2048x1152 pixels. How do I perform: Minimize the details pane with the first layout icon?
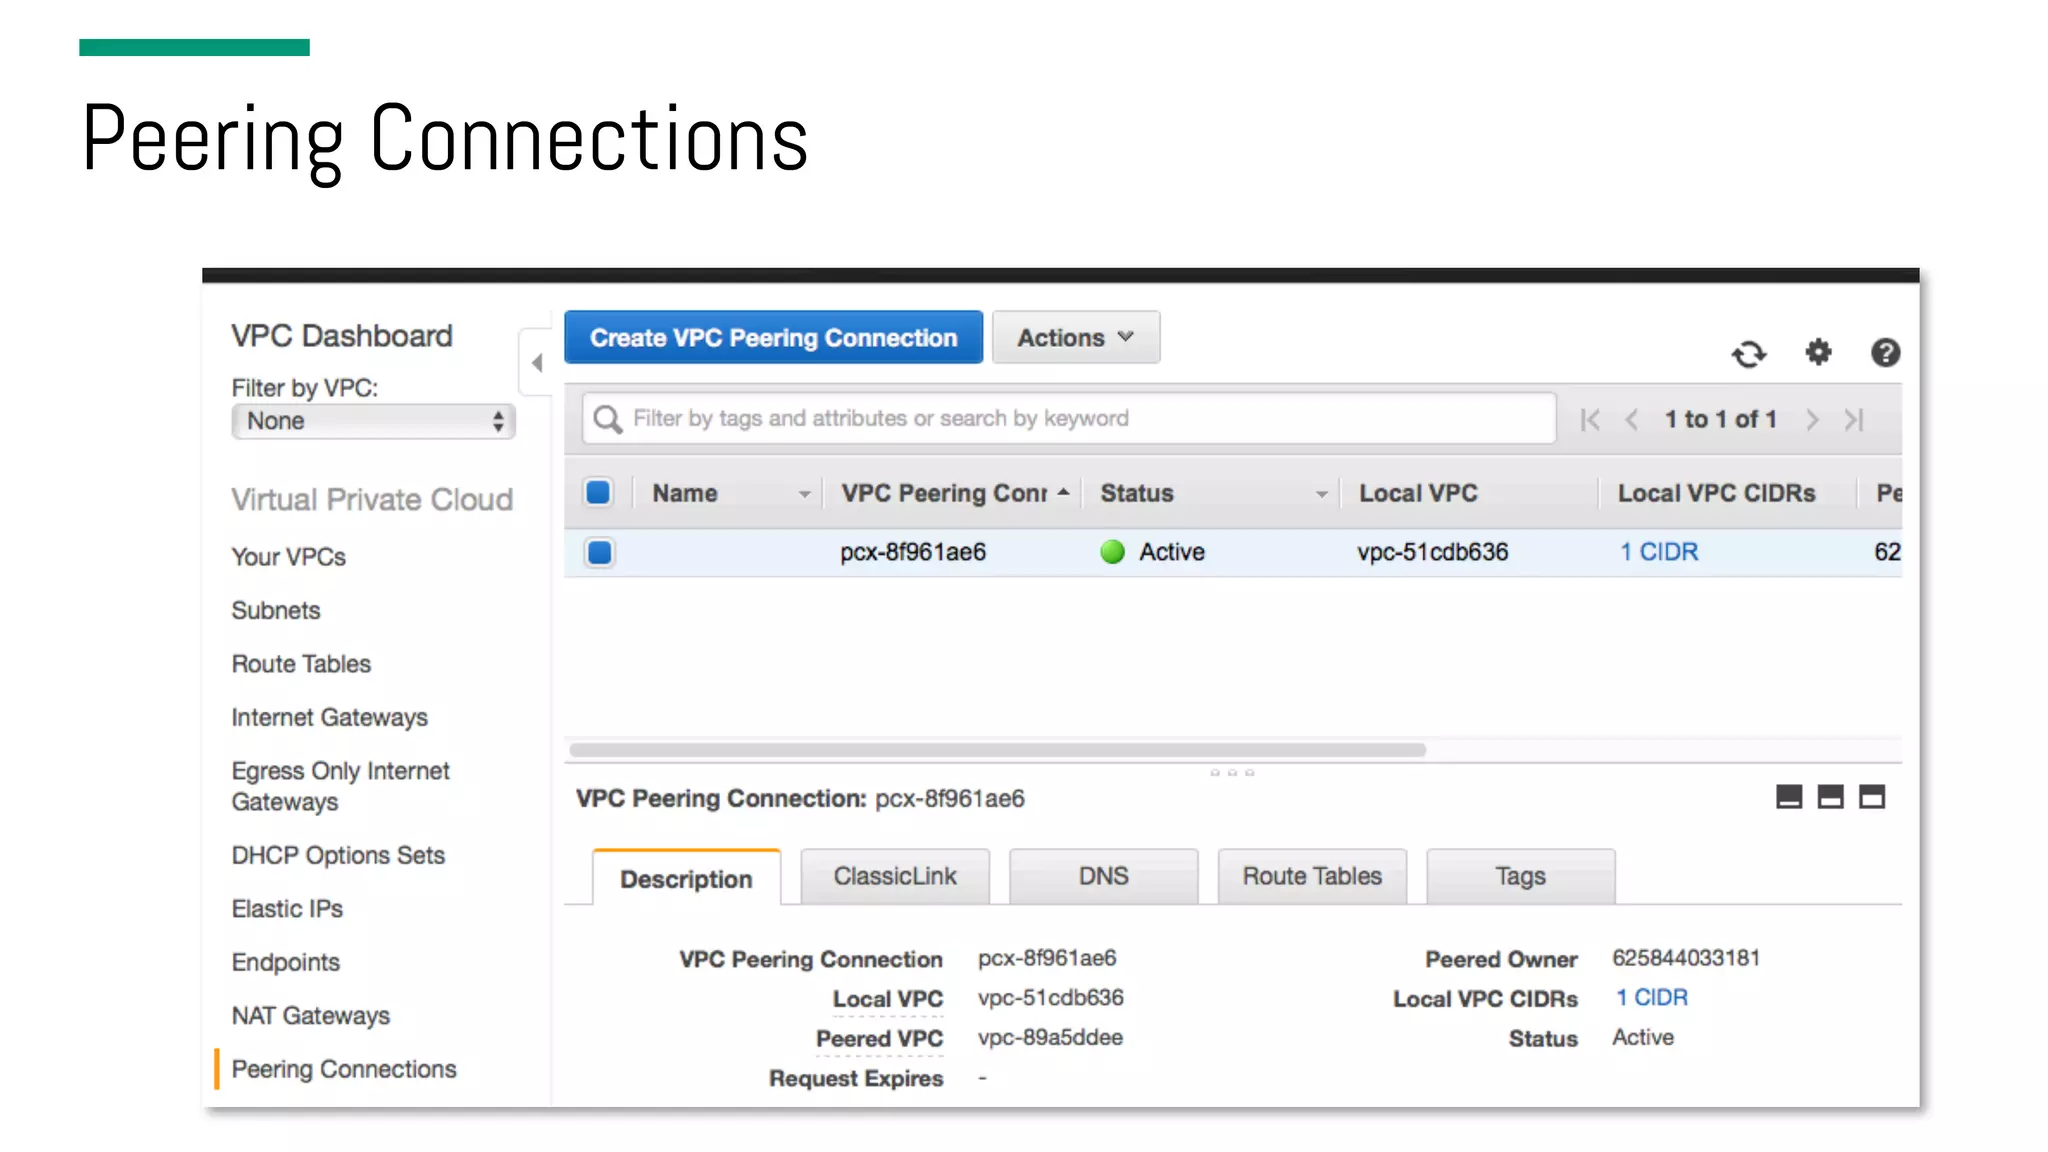click(x=1789, y=797)
